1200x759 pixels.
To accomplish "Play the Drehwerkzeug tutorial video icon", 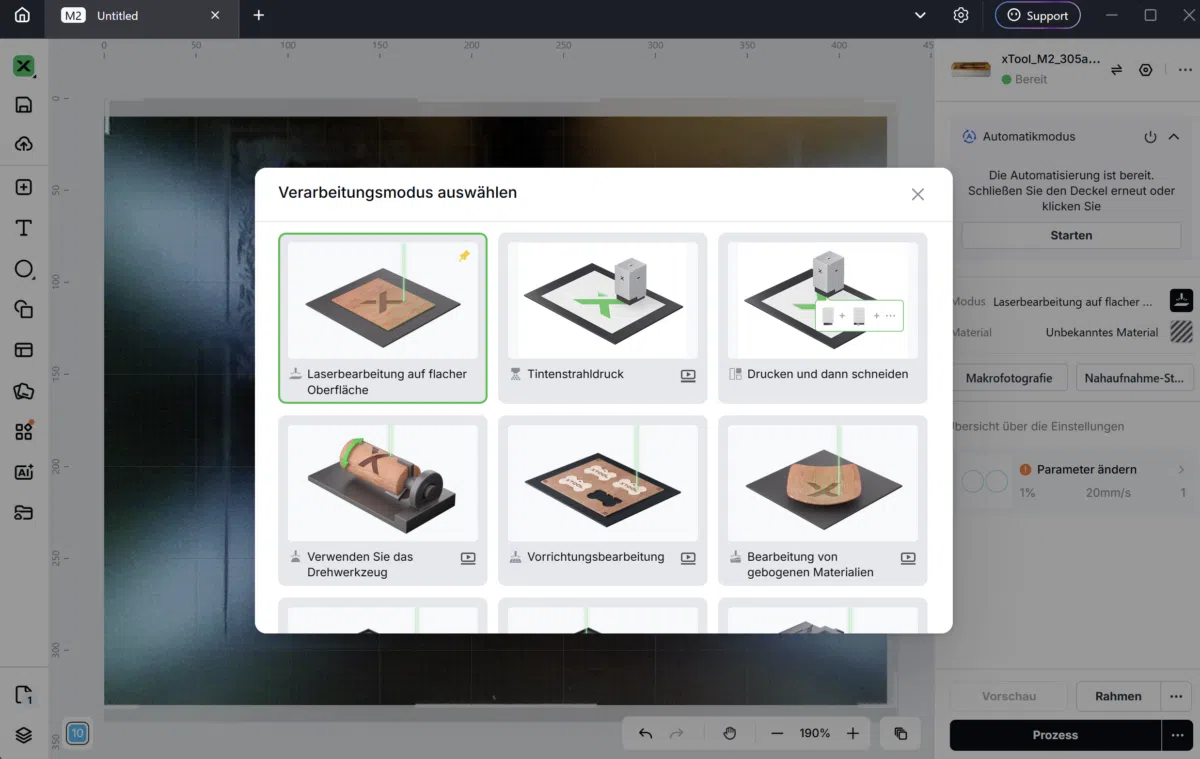I will pos(468,558).
